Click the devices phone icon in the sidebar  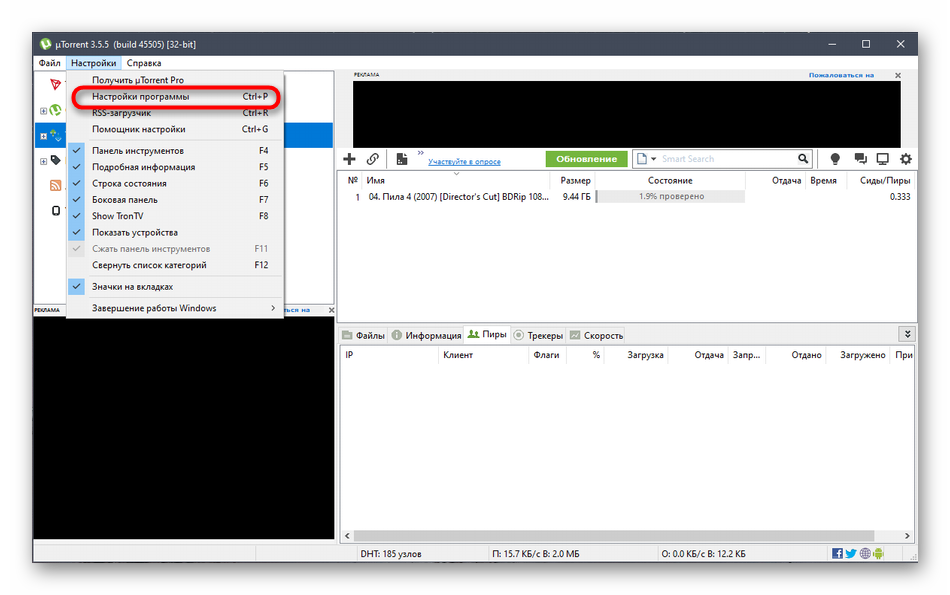(56, 210)
